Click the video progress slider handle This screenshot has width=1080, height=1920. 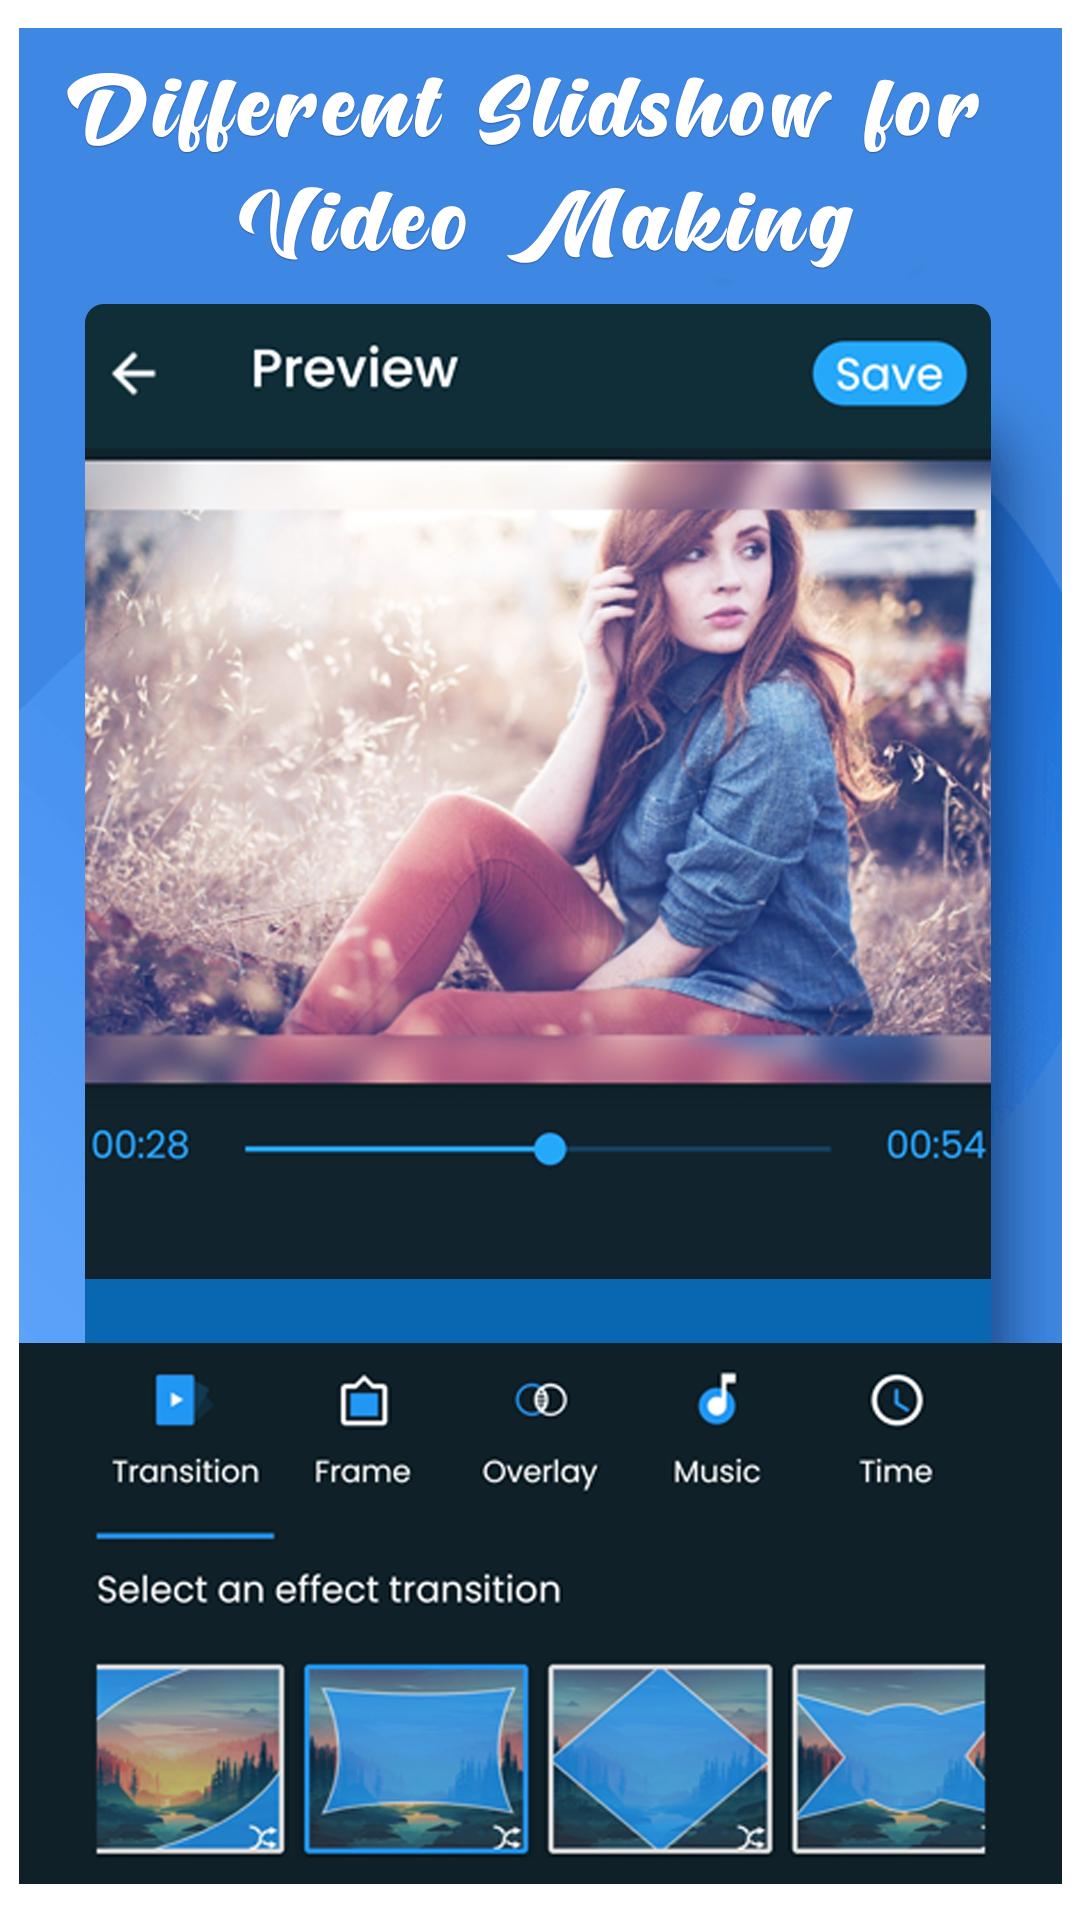click(x=549, y=1149)
